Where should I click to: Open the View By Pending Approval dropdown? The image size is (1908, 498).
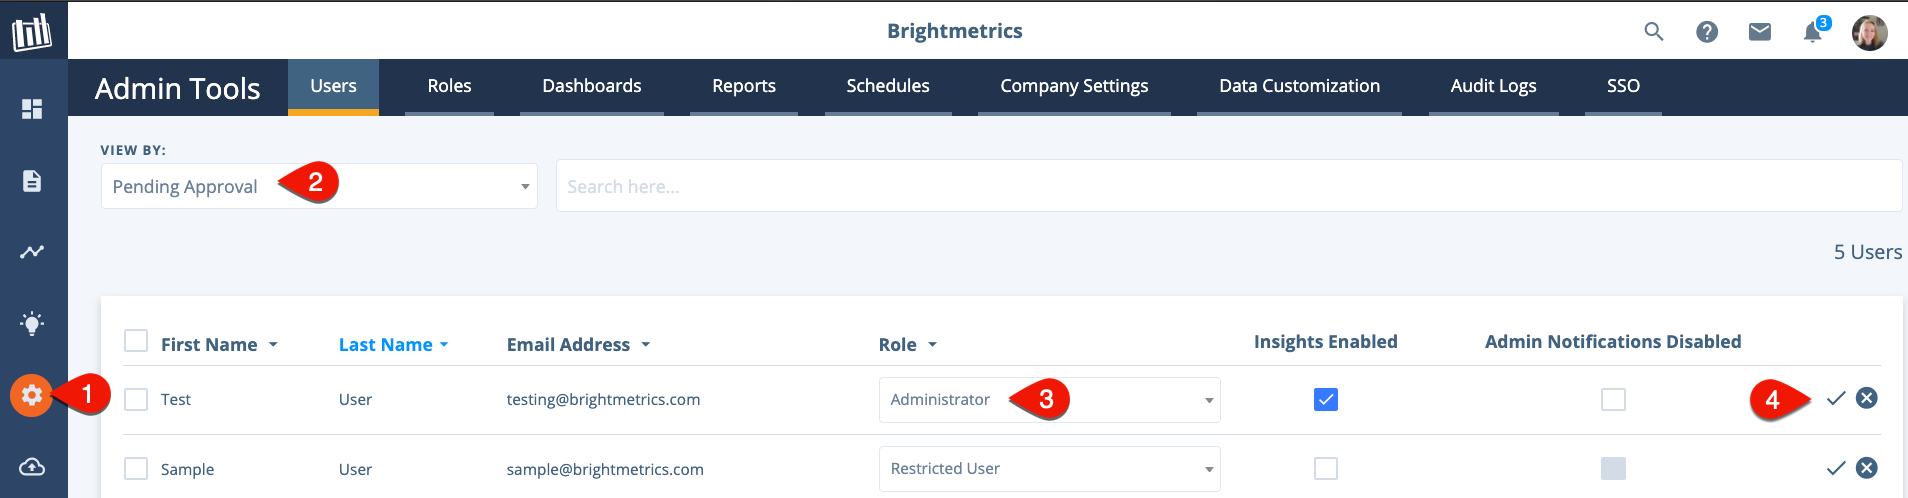[x=319, y=186]
